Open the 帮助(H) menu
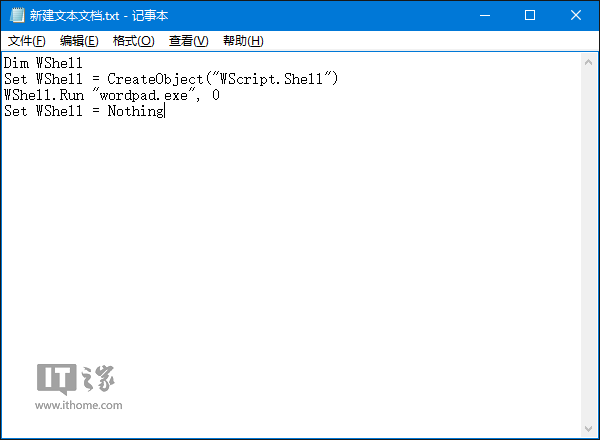This screenshot has width=600, height=440. click(x=243, y=41)
